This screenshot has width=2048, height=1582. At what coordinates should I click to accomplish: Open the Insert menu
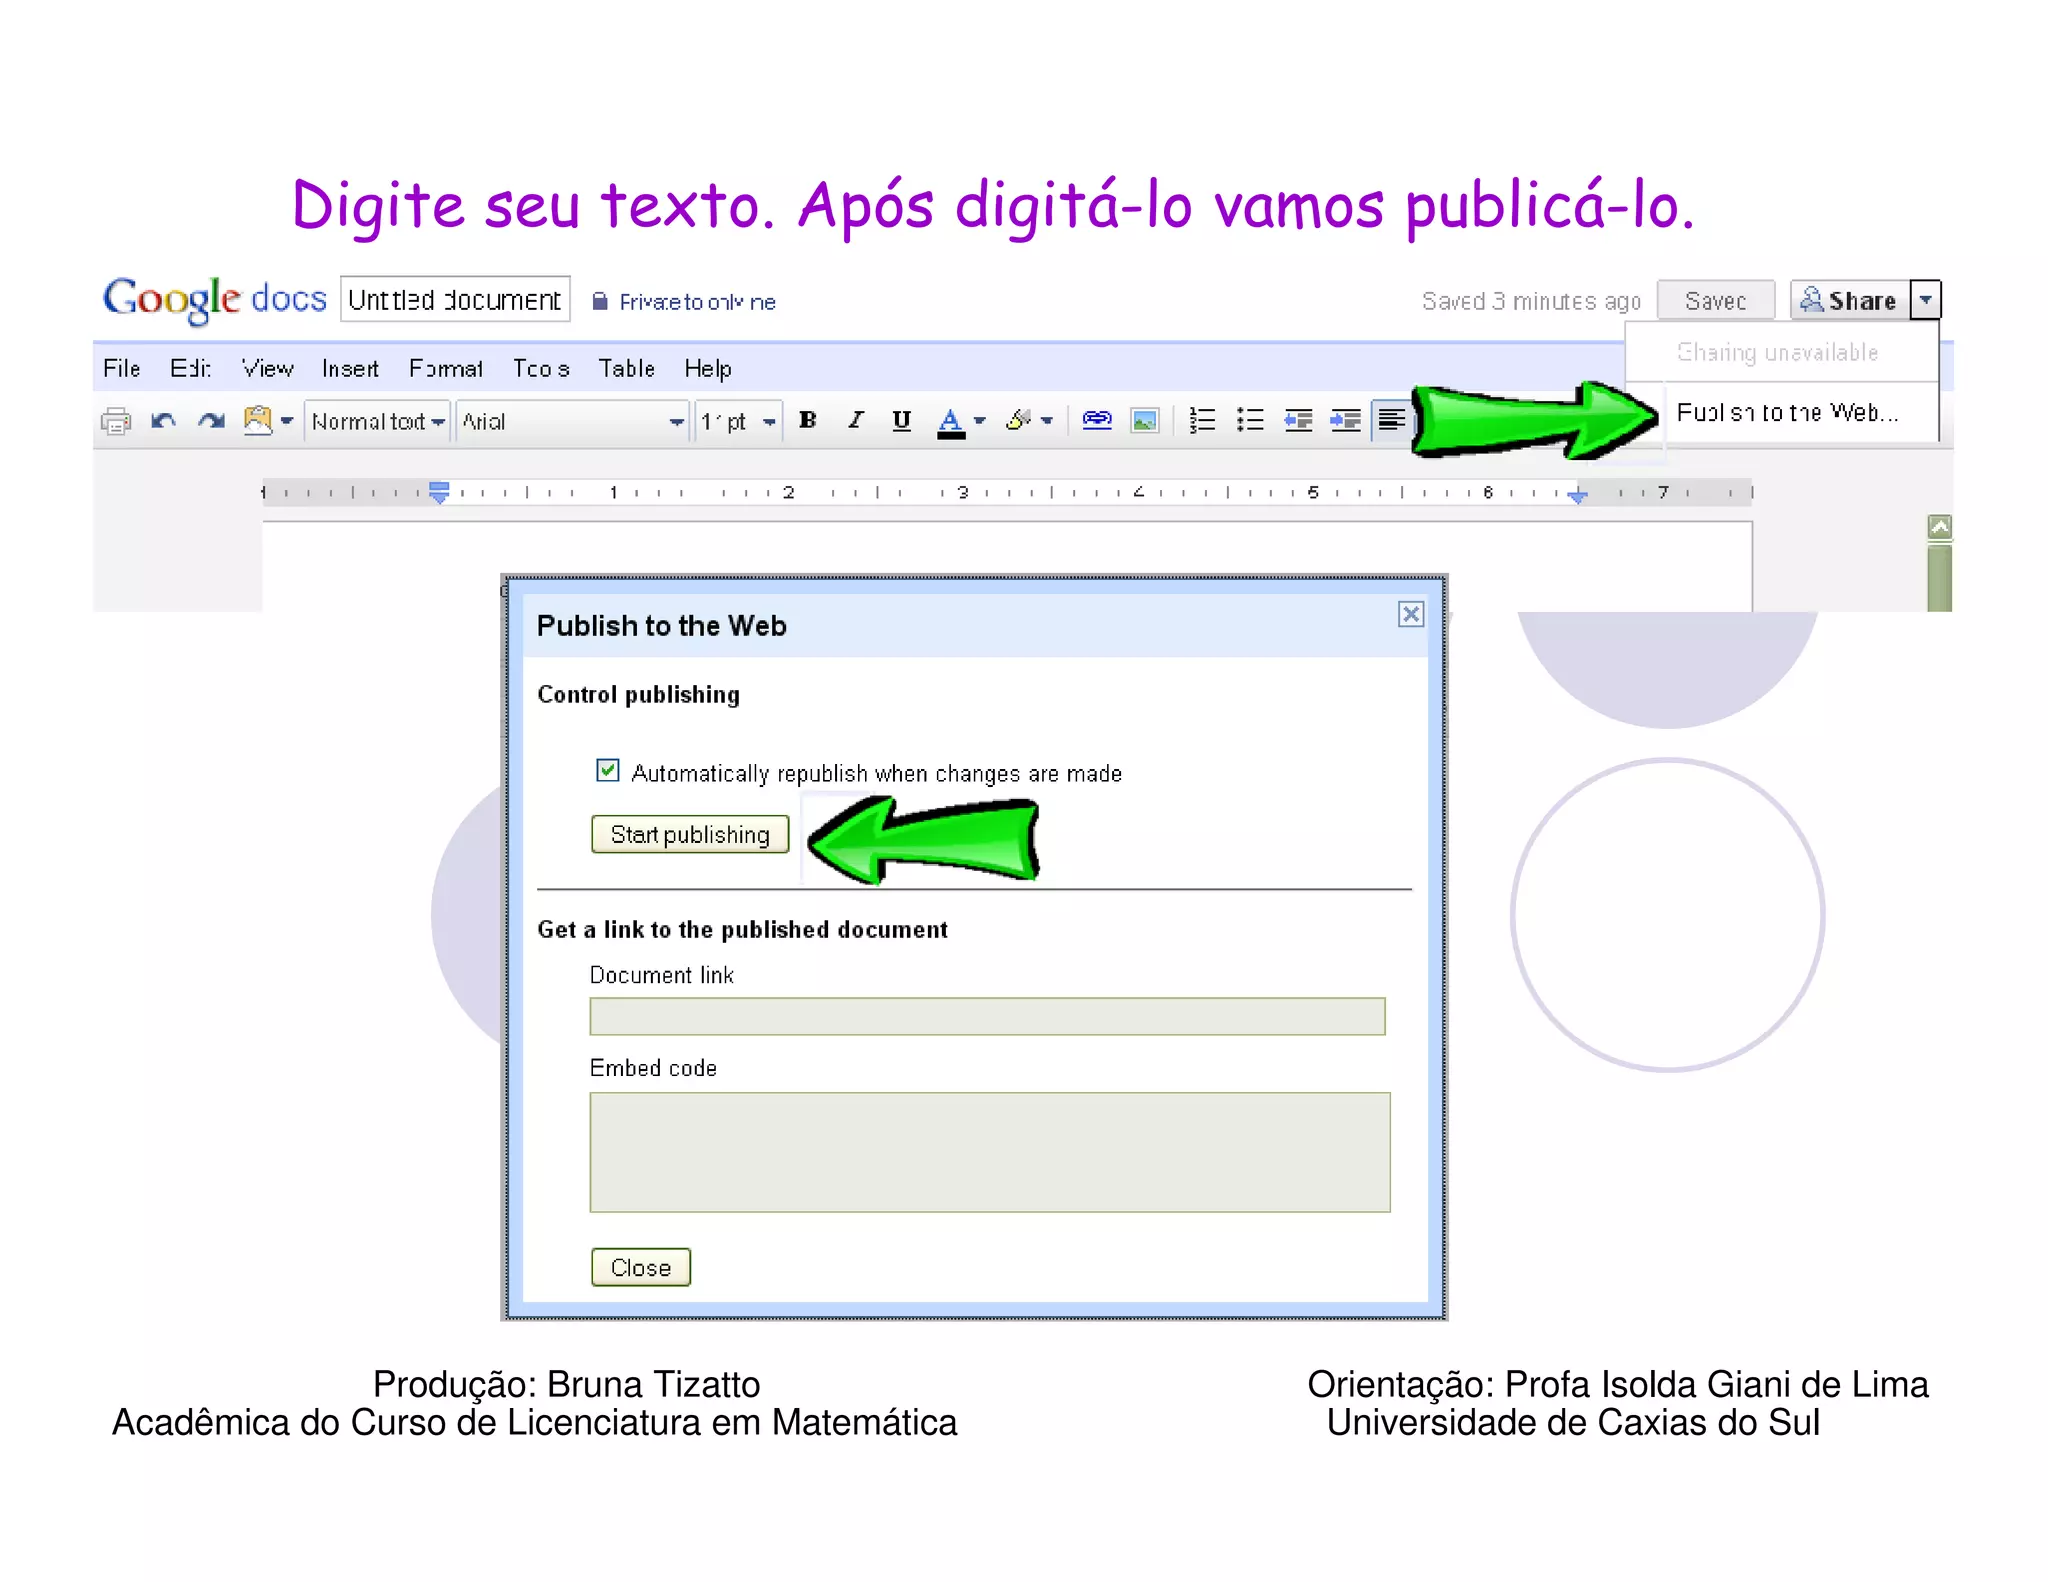[350, 369]
